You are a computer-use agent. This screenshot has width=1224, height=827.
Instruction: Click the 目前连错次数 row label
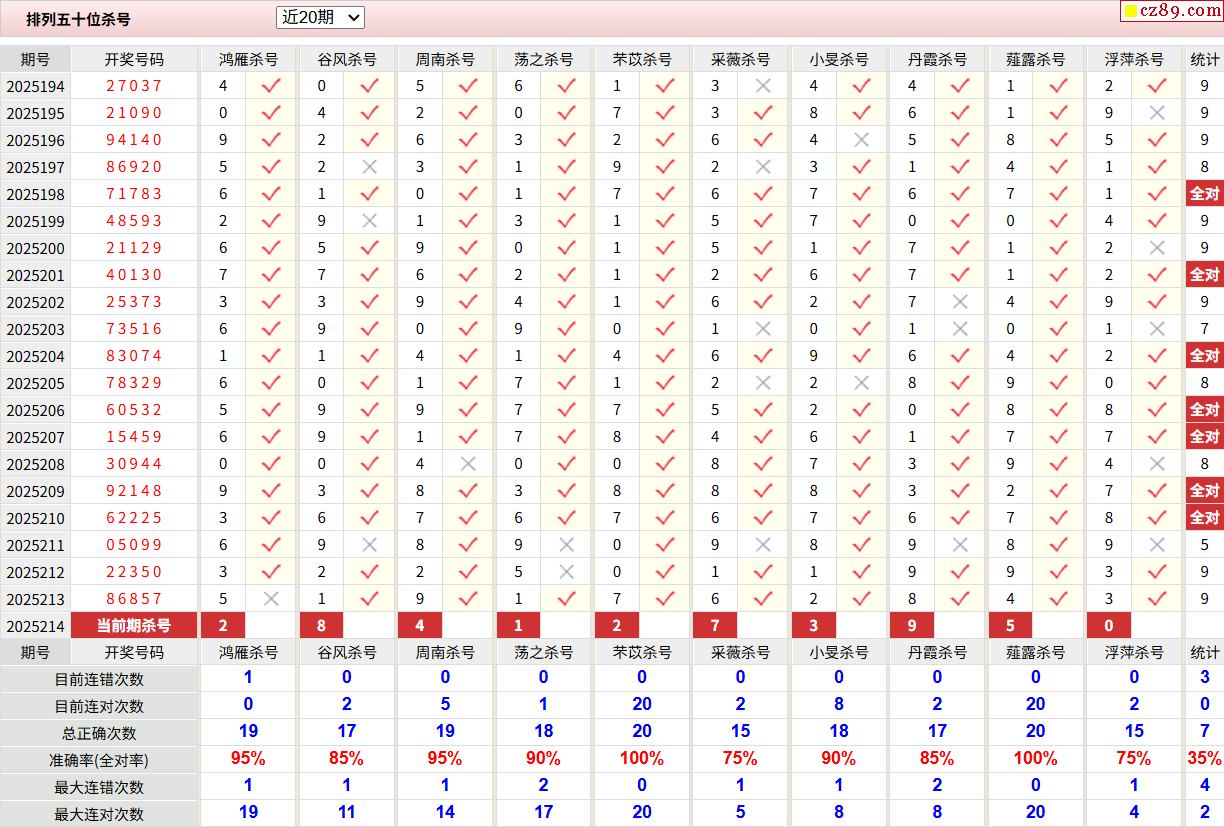(x=99, y=679)
